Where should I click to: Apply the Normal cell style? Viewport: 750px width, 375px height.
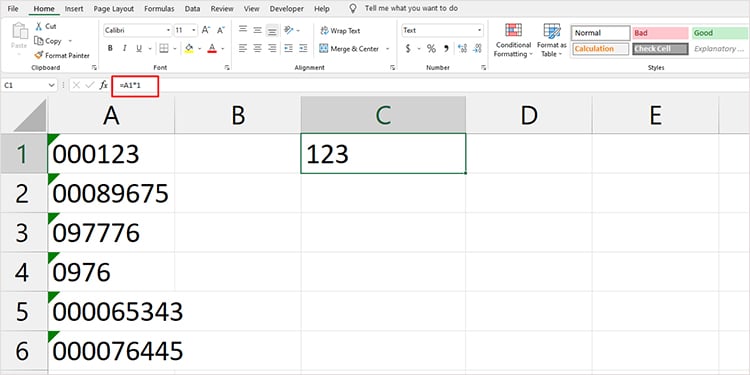tap(600, 33)
